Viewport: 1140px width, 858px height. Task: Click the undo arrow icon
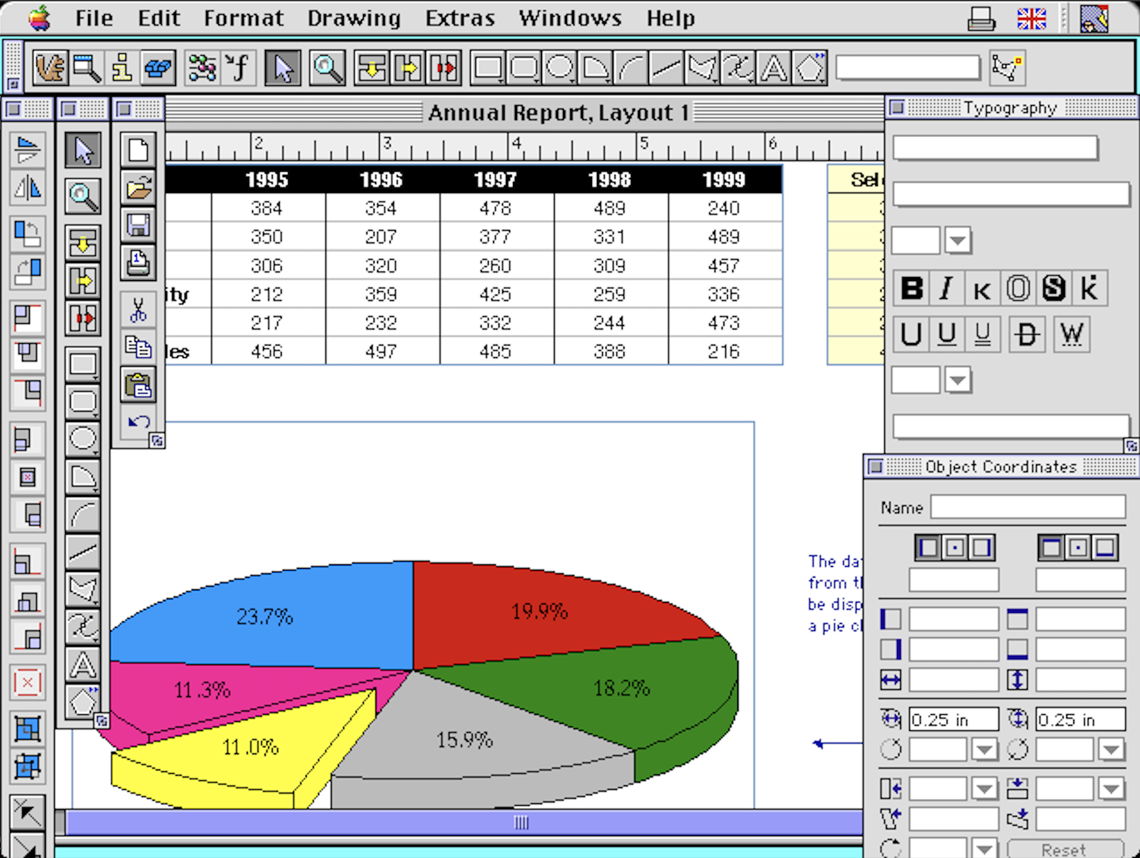(x=138, y=421)
